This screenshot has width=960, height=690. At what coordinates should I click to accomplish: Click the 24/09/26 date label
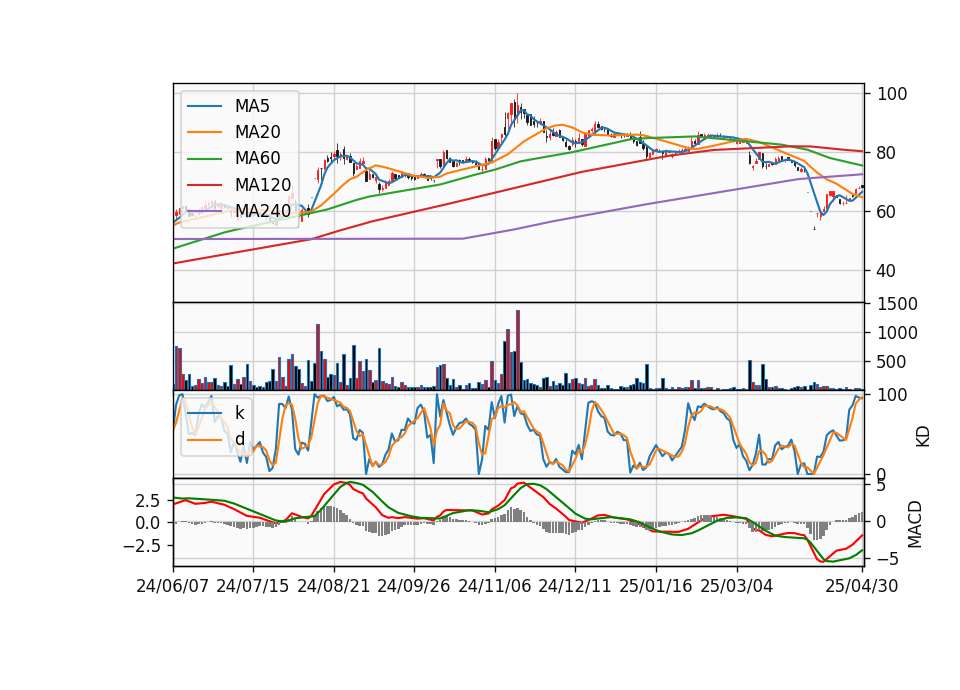pyautogui.click(x=414, y=586)
